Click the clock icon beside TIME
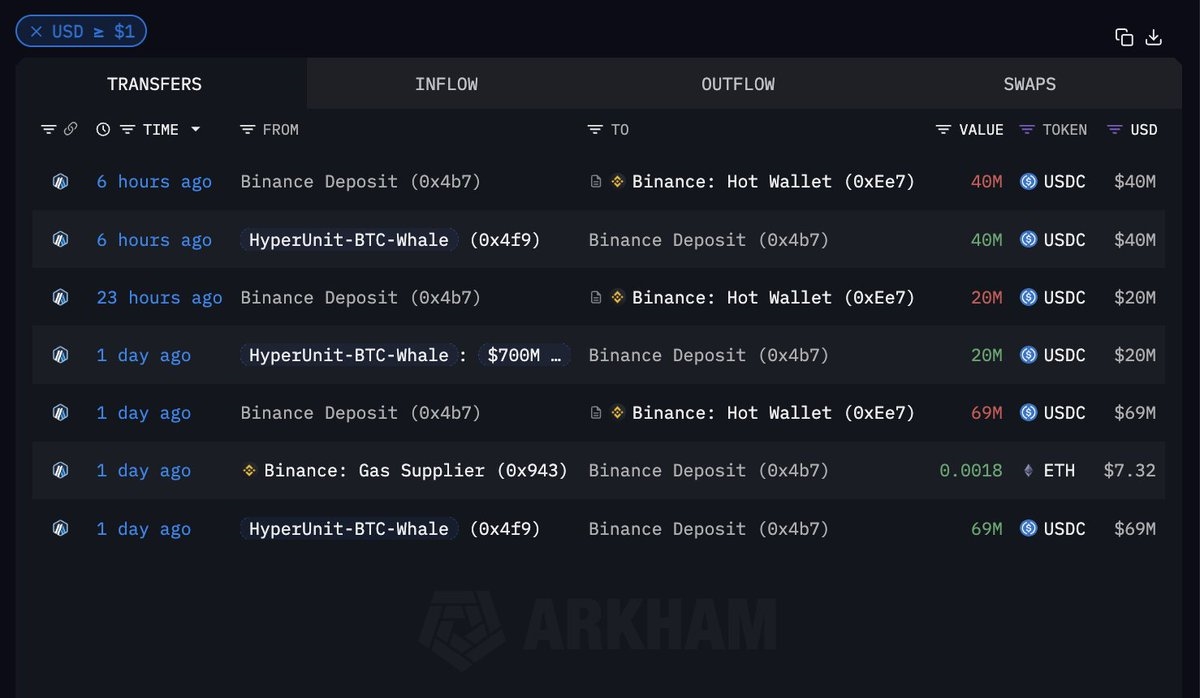 pos(103,129)
